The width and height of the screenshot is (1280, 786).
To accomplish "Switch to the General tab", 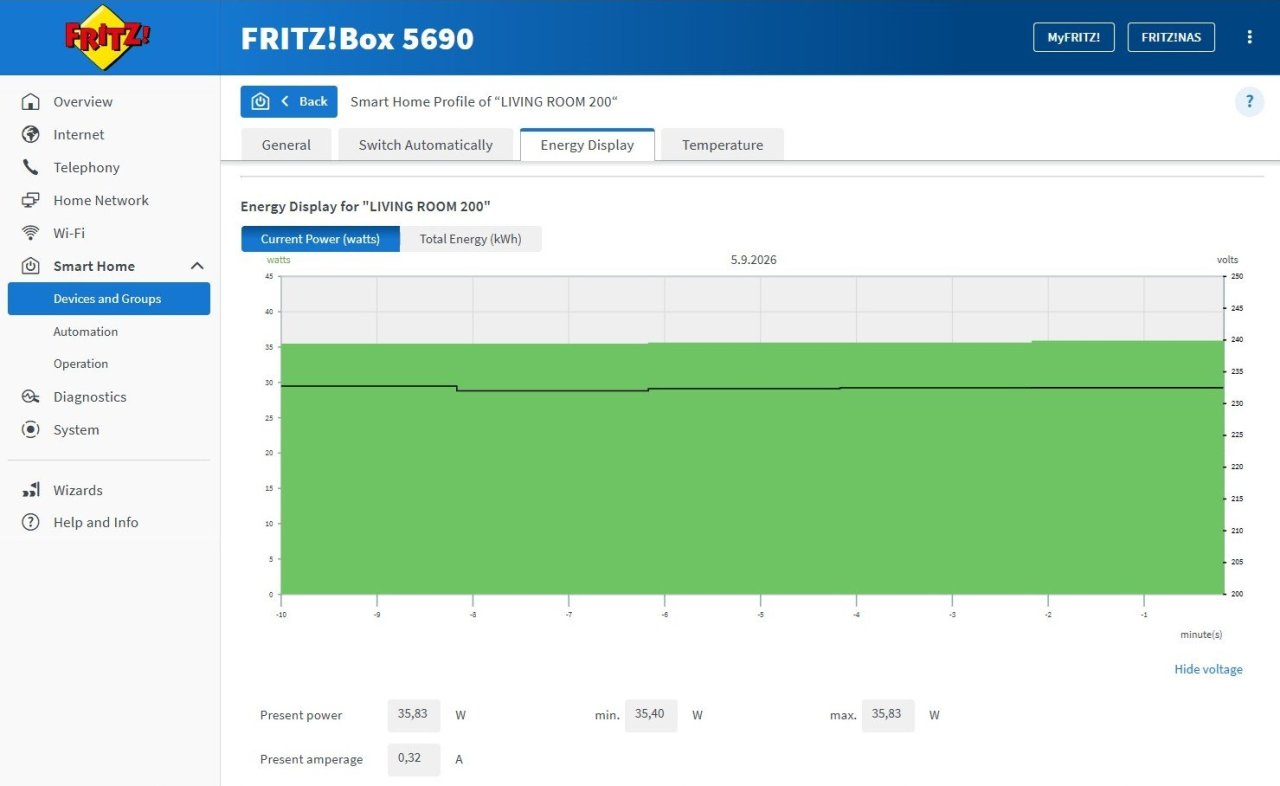I will coord(286,145).
